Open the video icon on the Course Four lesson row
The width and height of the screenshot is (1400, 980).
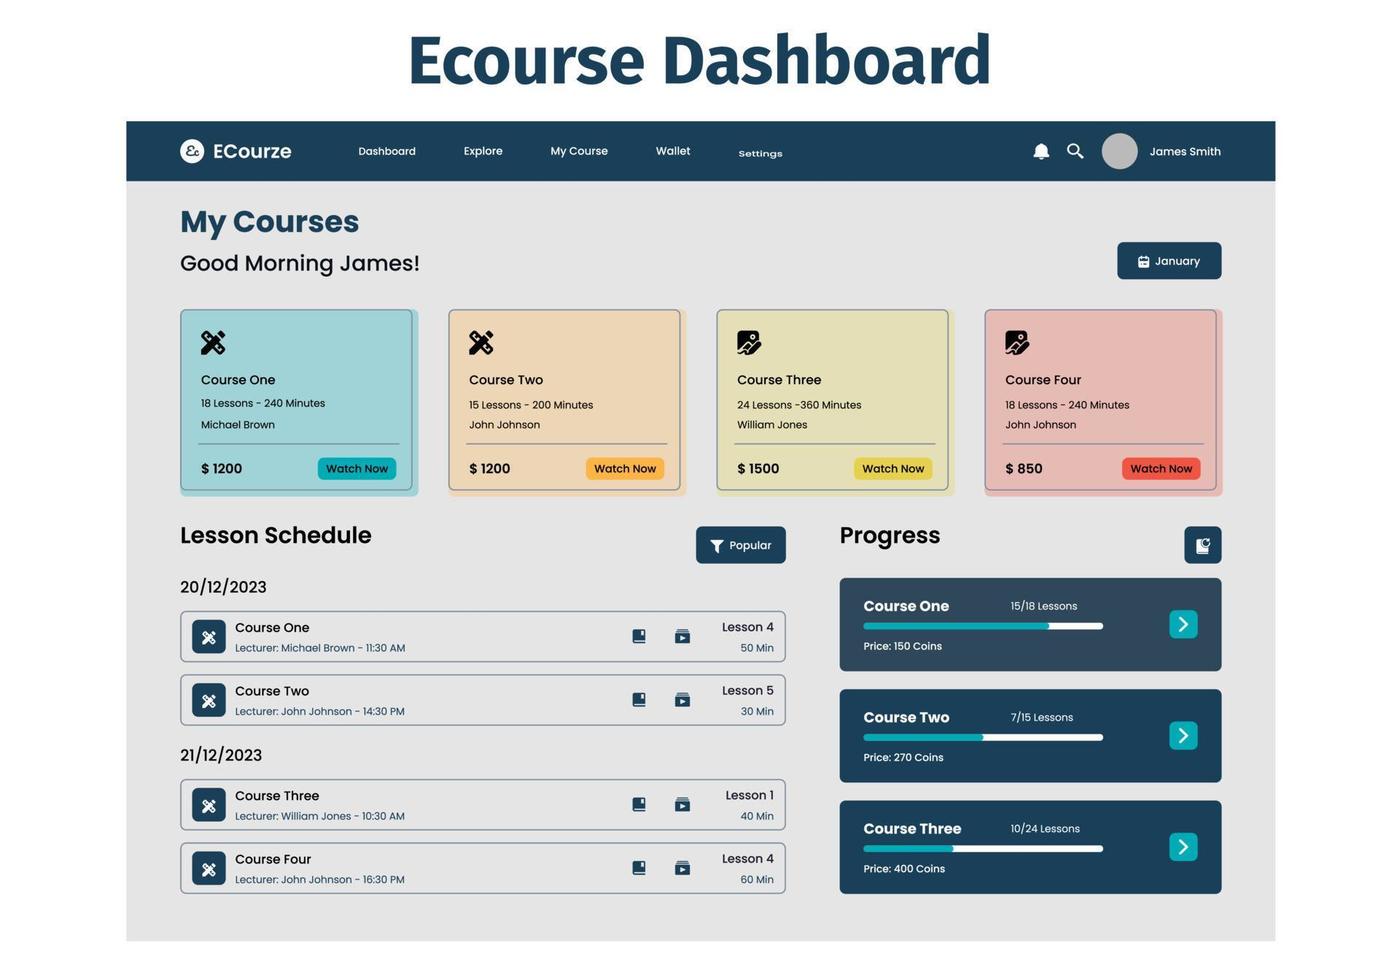pyautogui.click(x=682, y=867)
